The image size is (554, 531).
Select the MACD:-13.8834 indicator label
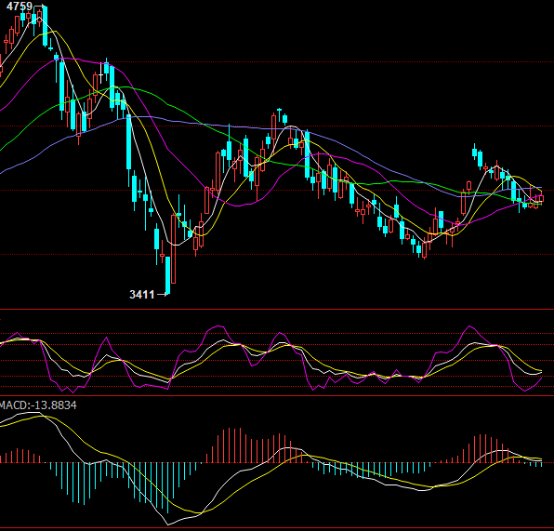coord(38,405)
